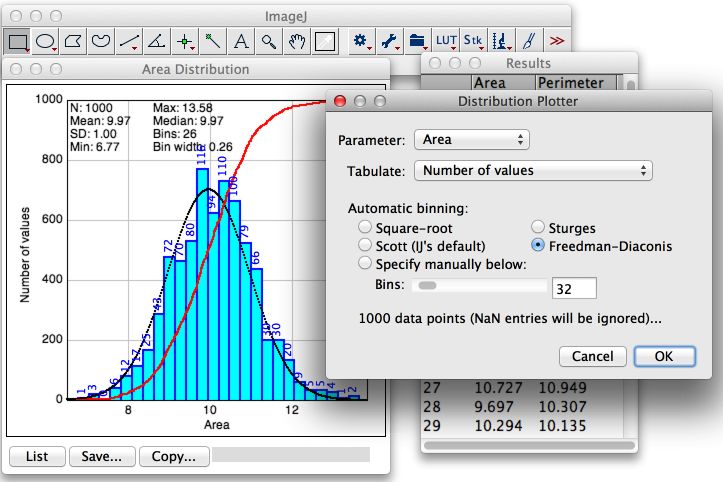Screen dimensions: 723x482
Task: Click value 10.727 in Results row 27
Action: point(498,387)
